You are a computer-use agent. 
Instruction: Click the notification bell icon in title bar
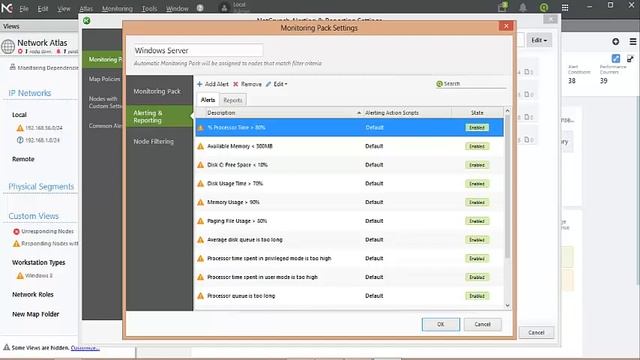[522, 7]
